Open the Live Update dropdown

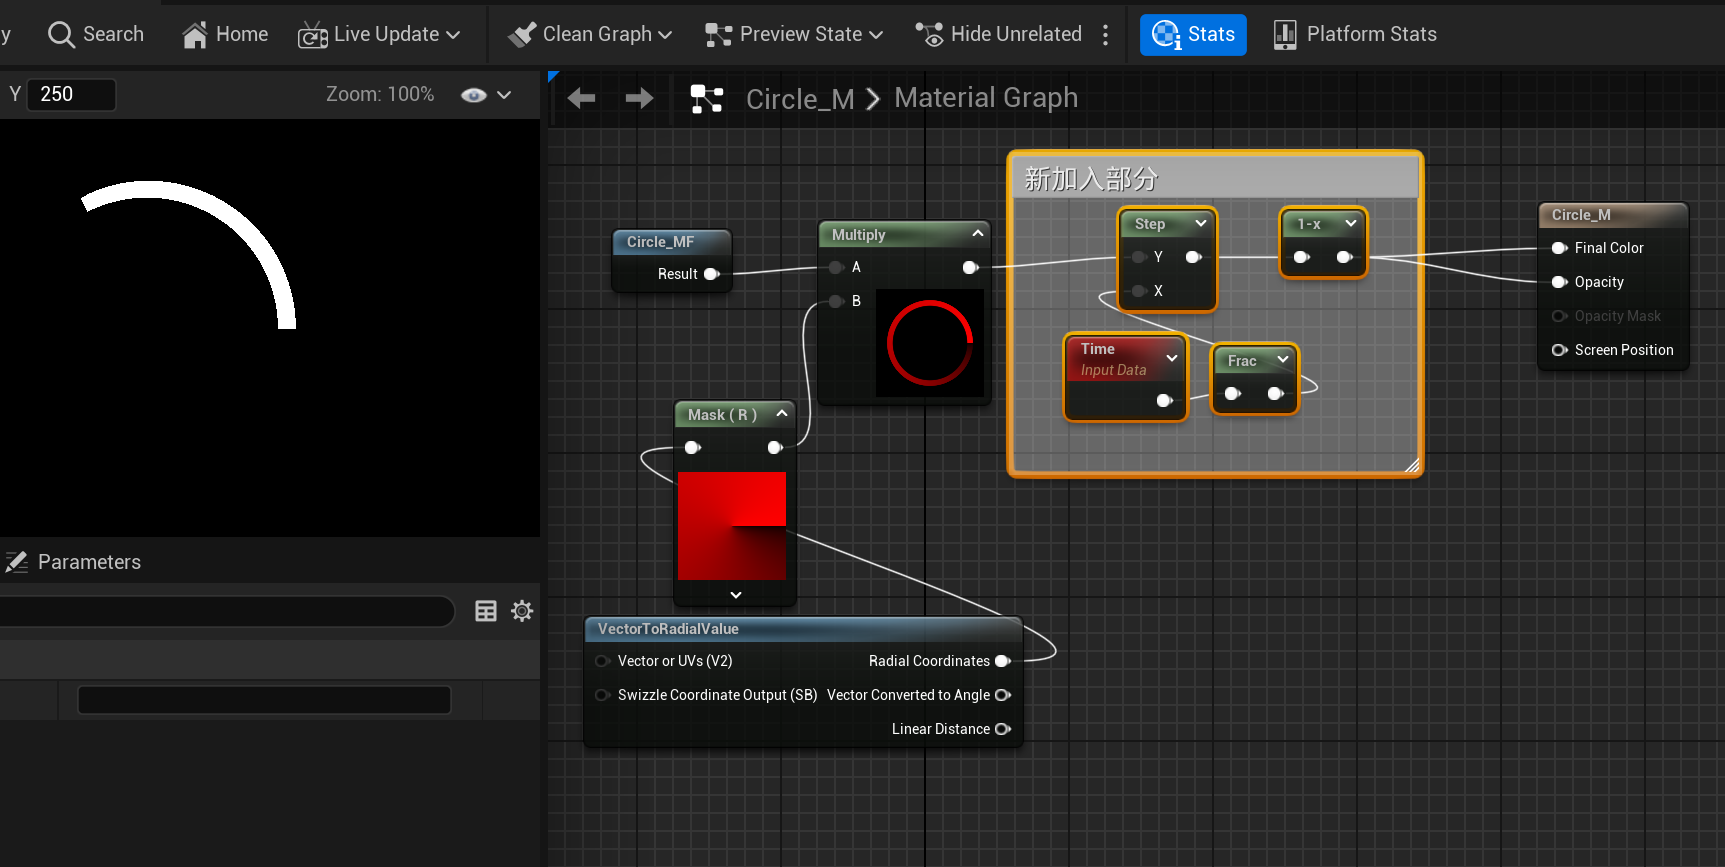(453, 35)
